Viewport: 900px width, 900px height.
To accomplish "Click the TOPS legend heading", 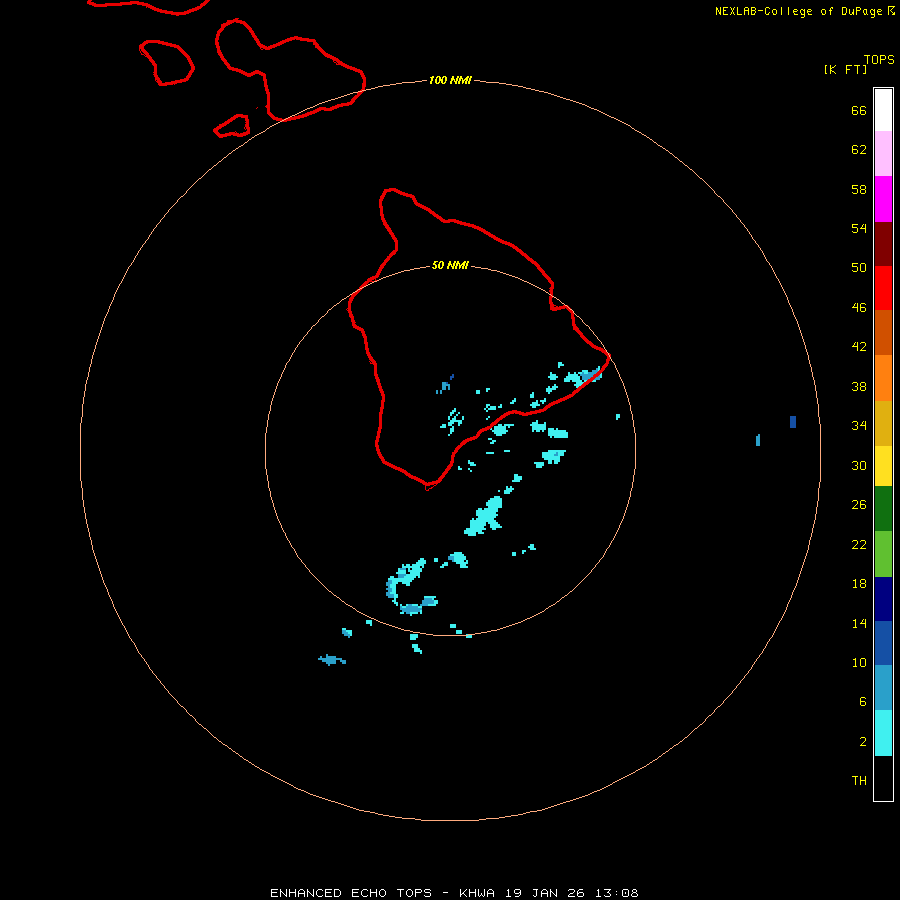I will pos(879,59).
